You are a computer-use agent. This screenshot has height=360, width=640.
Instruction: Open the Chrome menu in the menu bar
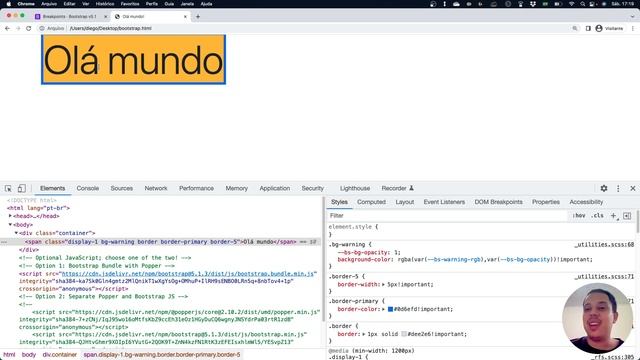tap(26, 4)
